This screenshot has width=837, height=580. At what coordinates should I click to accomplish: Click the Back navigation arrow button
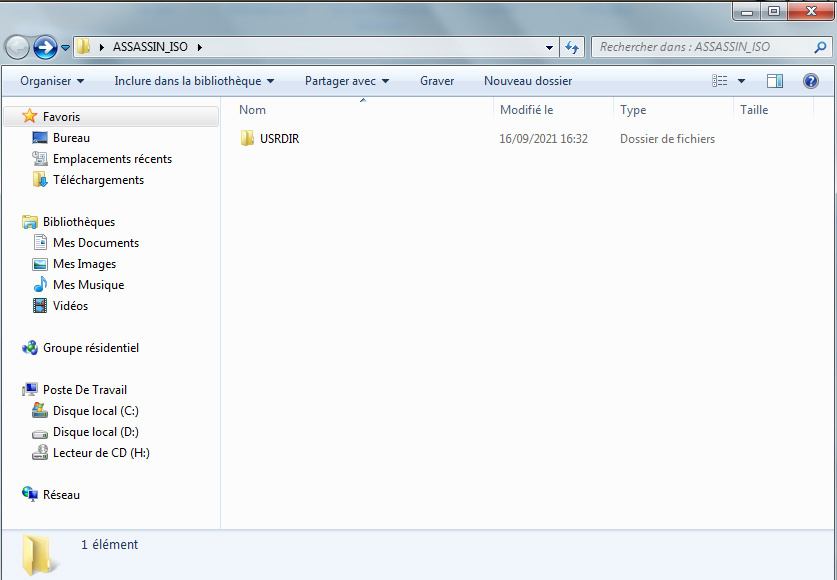(x=18, y=47)
